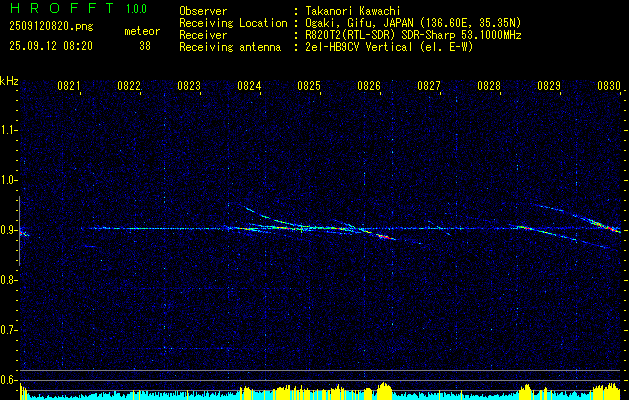Select the version number 1.0.0
Viewport: 629px width, 400px height.
tap(136, 8)
